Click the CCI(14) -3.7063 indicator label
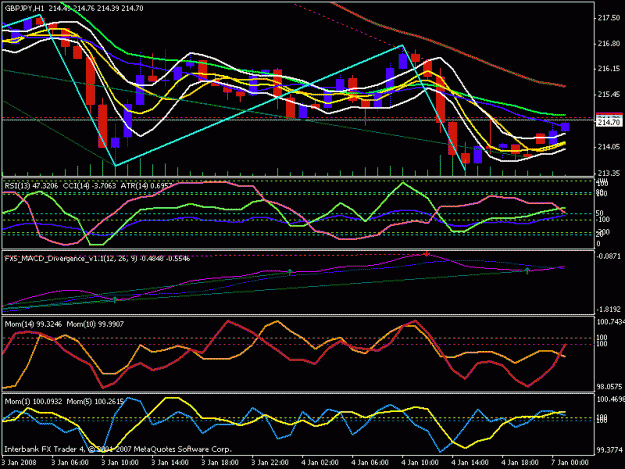This screenshot has height=469, width=625. tap(89, 185)
